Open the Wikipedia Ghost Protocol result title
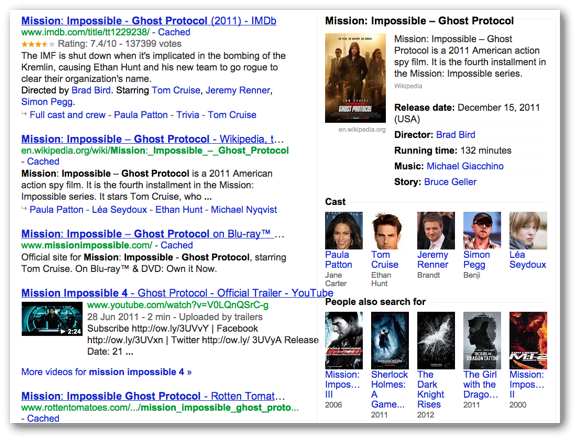576x439 pixels. [x=152, y=139]
